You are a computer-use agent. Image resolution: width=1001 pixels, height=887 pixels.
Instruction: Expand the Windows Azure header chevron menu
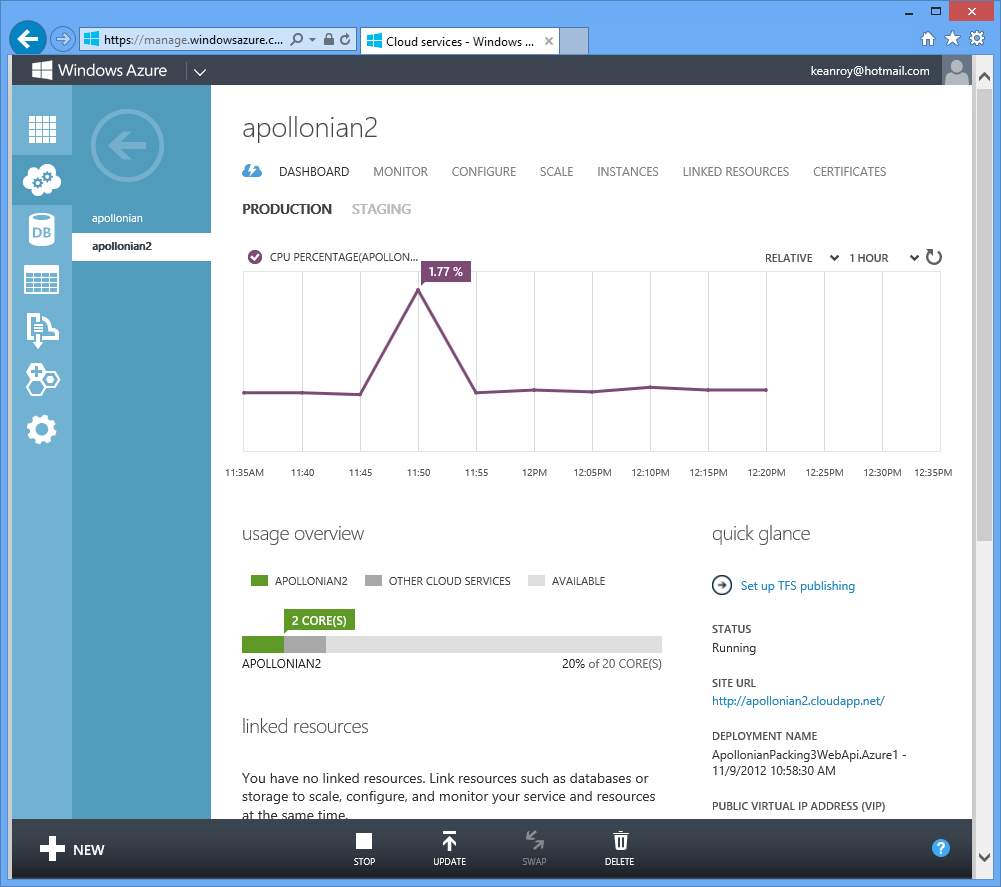click(x=200, y=72)
